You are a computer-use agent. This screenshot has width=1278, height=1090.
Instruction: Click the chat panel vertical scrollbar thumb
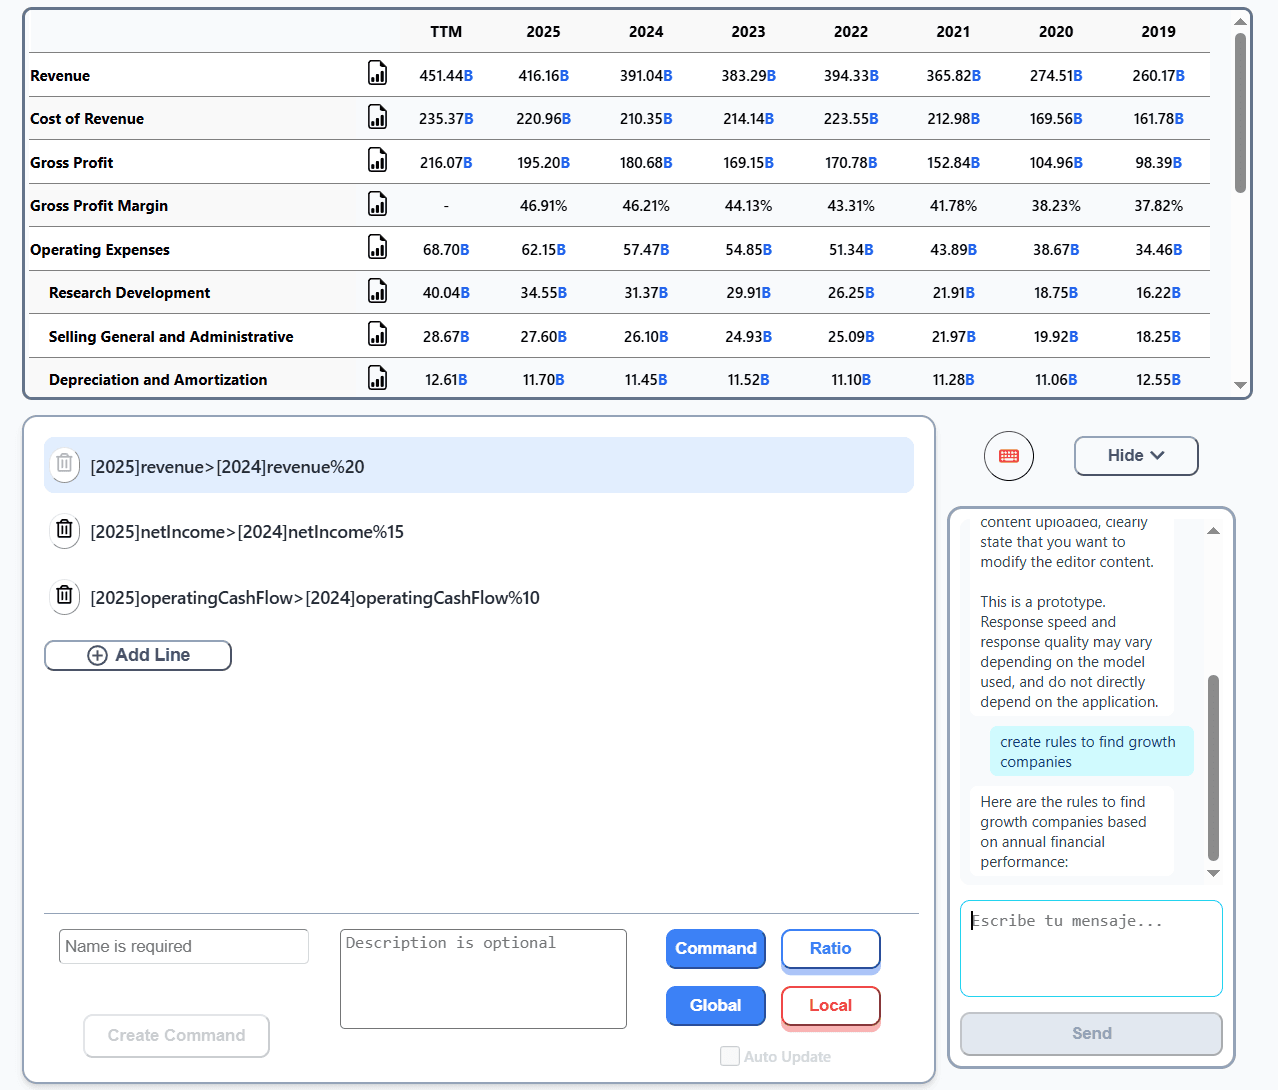click(x=1213, y=768)
